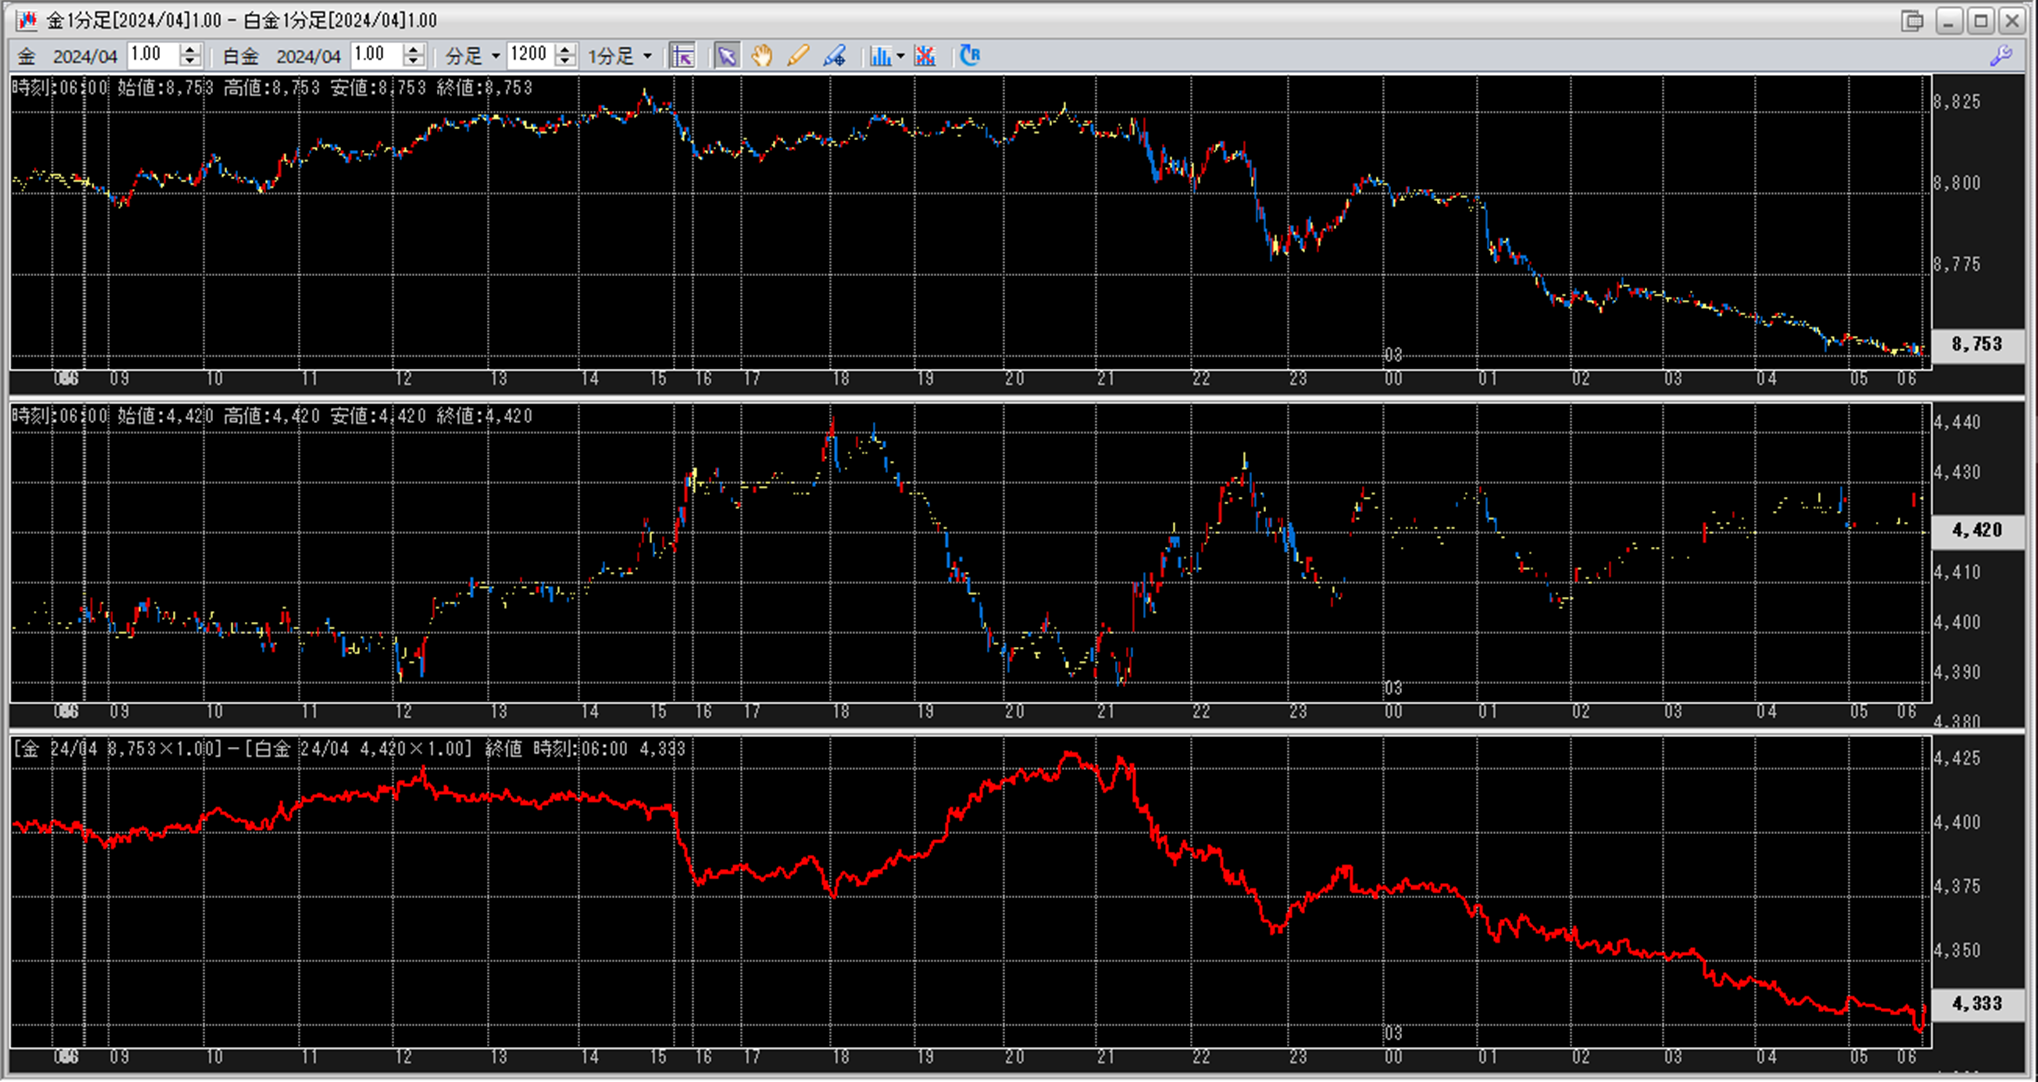Click the 1200 bar count input field
Screen dimensions: 2038x1082
[x=529, y=55]
